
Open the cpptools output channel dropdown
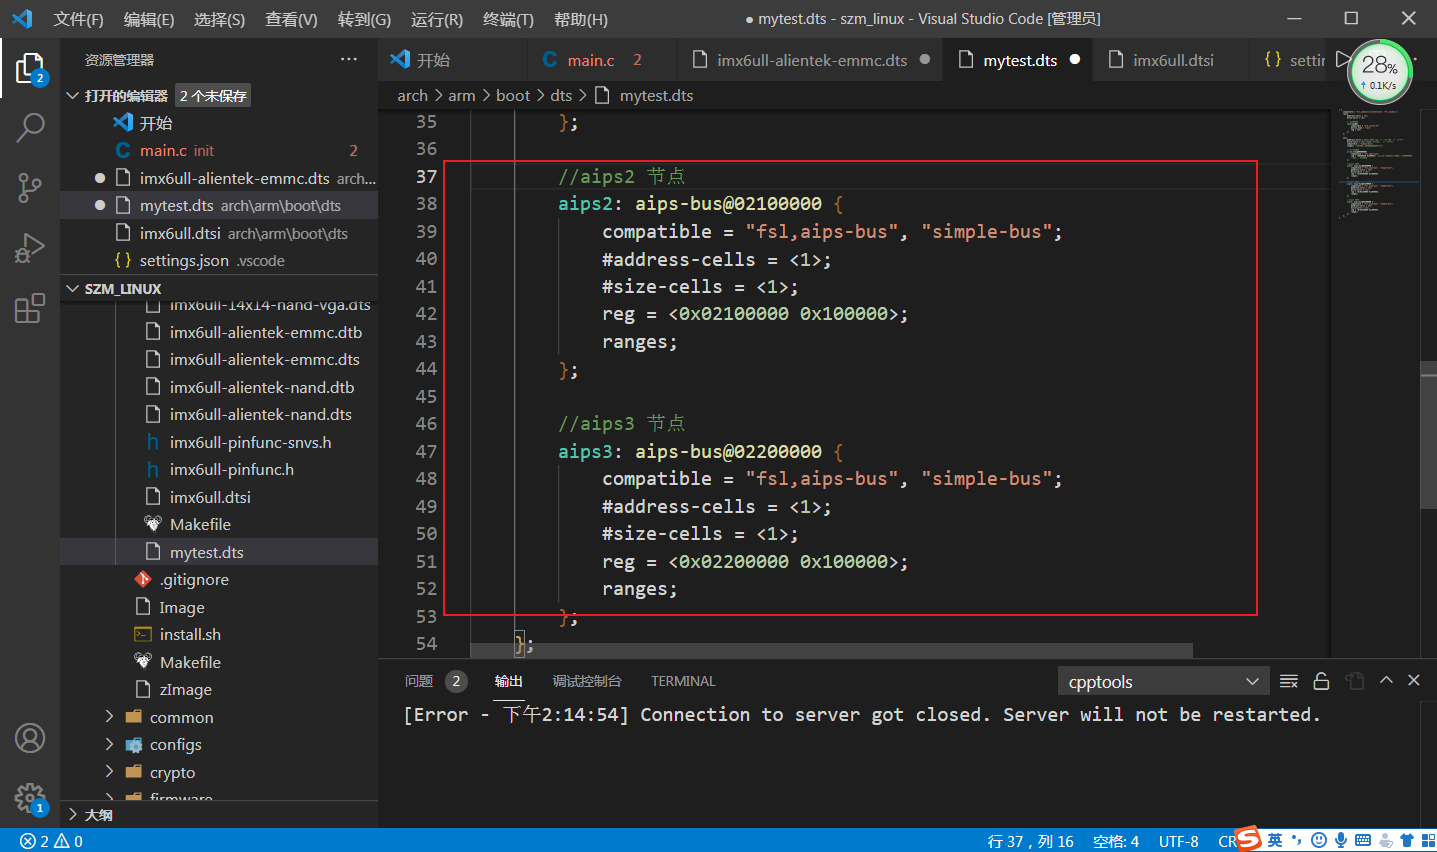point(1163,682)
